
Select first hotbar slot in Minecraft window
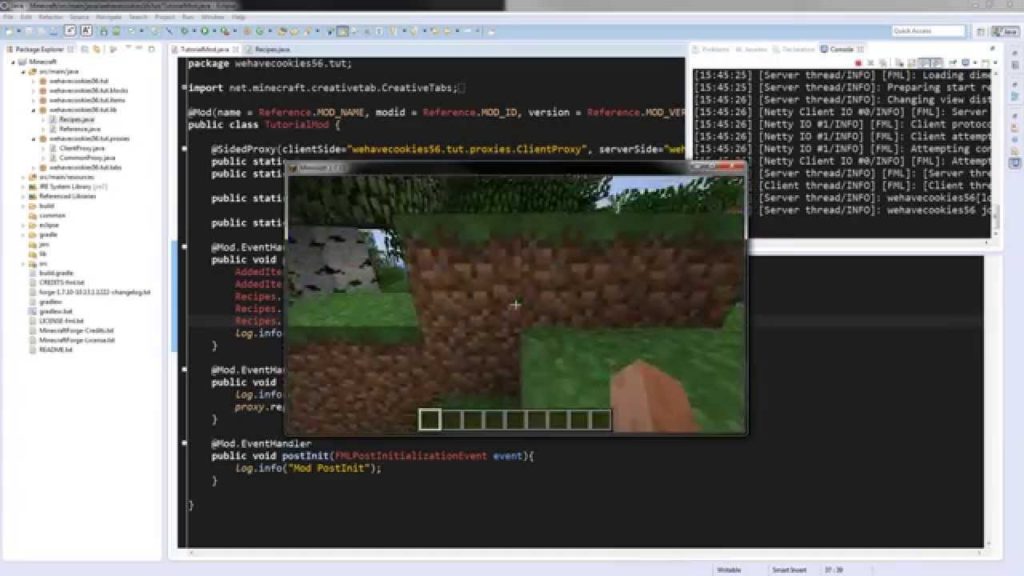[430, 419]
